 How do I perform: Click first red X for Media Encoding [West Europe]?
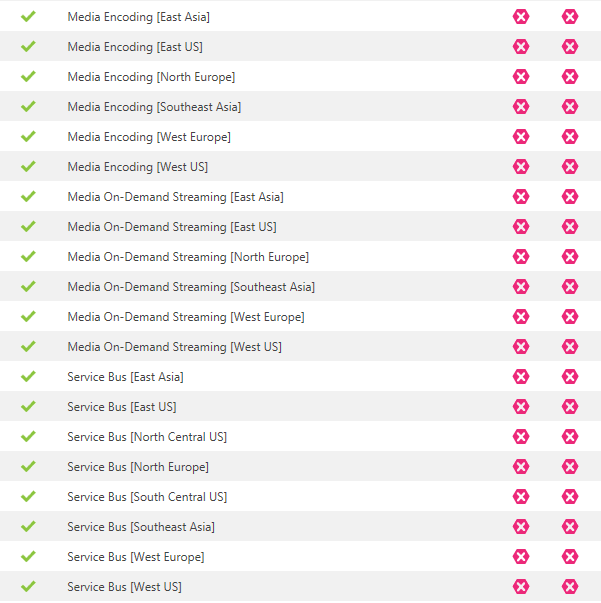521,137
